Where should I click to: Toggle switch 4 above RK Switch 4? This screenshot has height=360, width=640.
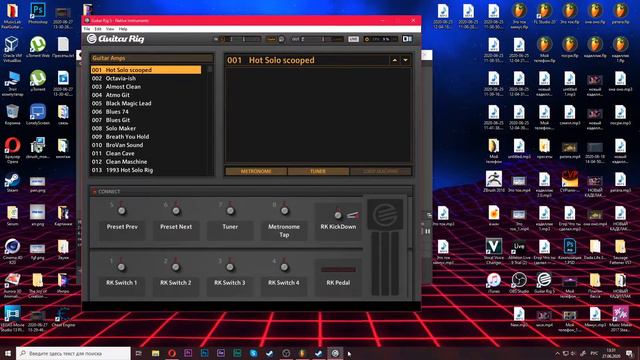[x=284, y=267]
